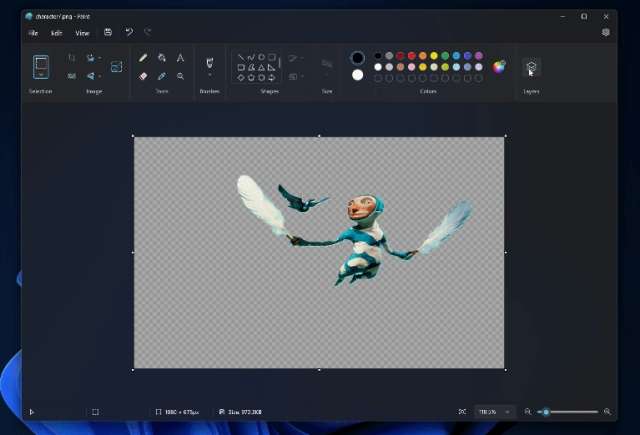Screen dimensions: 640x435
Task: Pick the Text tool
Action: tap(180, 58)
